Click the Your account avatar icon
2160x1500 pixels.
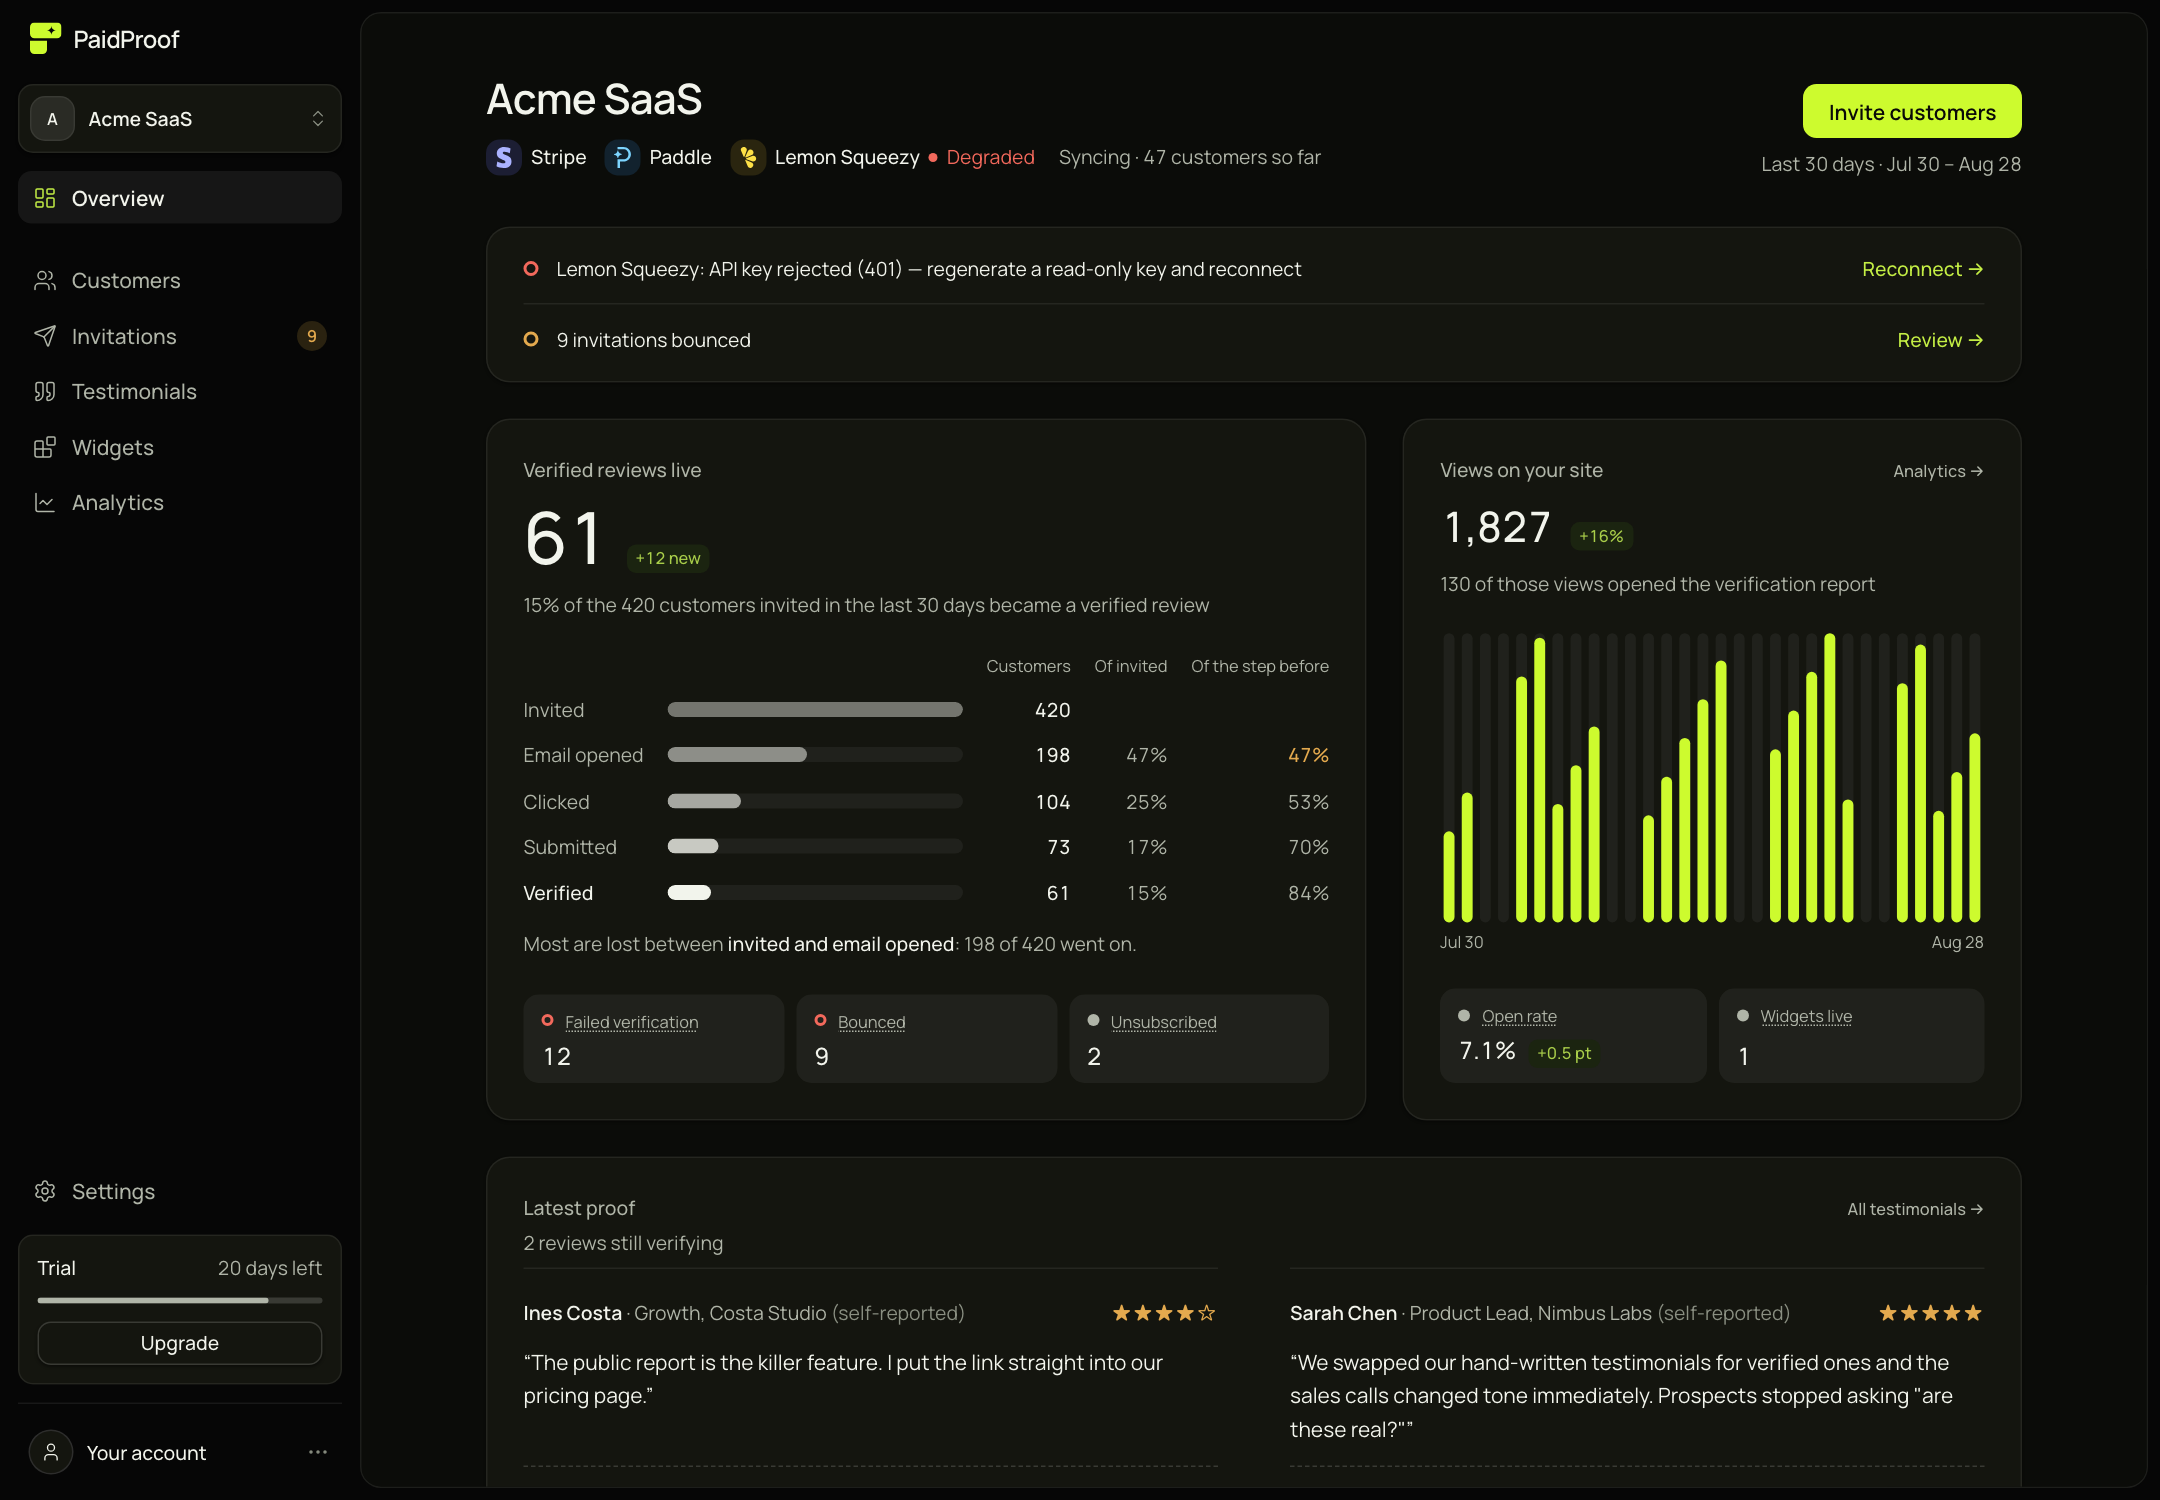coord(51,1452)
